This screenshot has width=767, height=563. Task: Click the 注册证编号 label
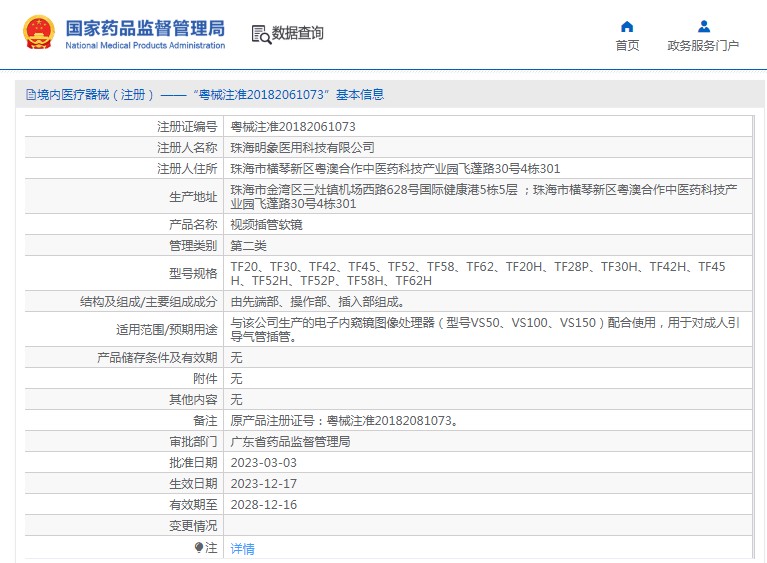point(187,127)
